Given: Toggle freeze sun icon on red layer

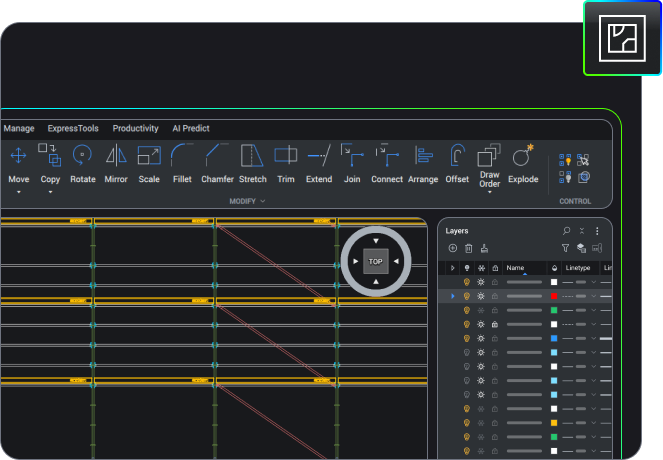Looking at the screenshot, I should (481, 297).
